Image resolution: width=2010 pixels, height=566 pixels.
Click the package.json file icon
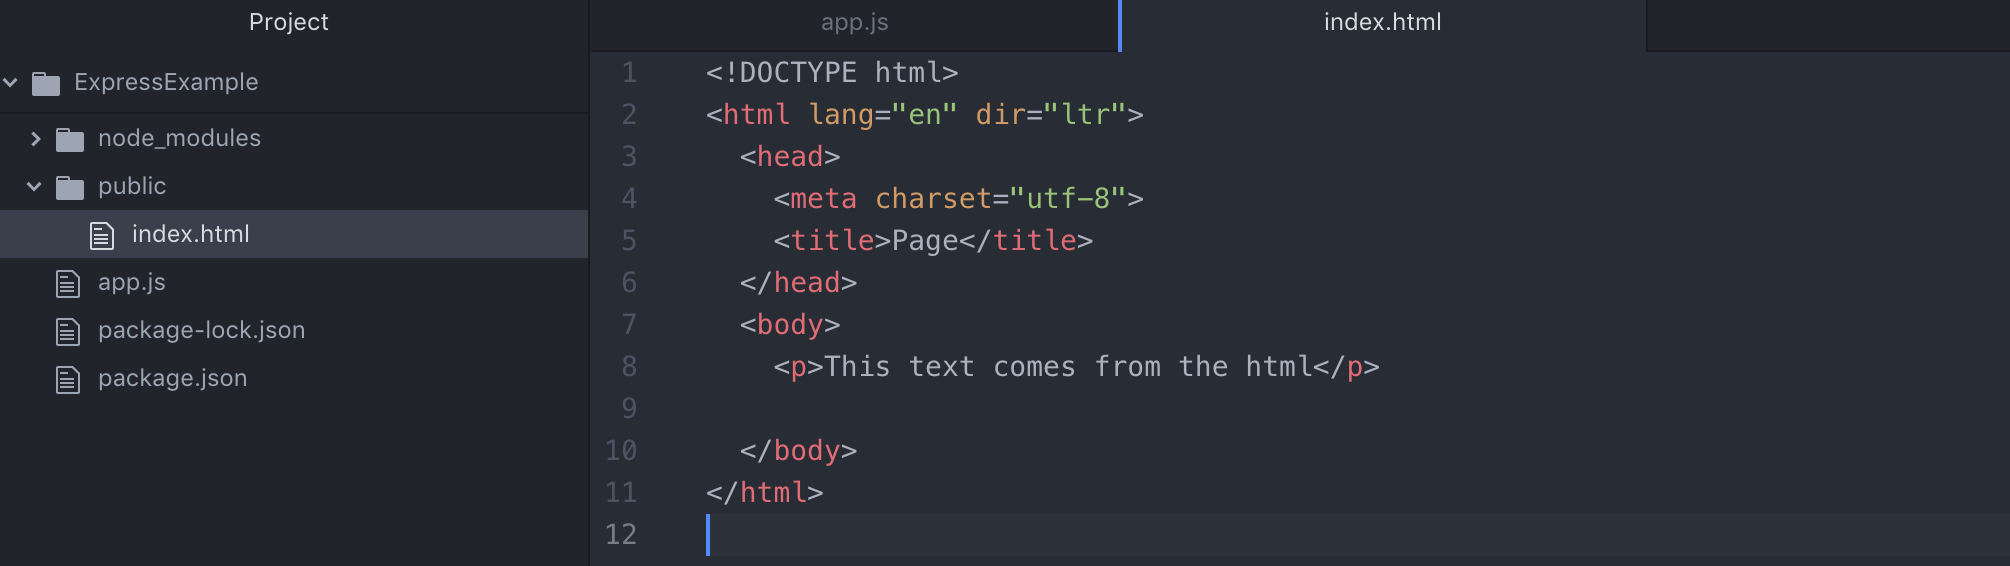pyautogui.click(x=68, y=380)
